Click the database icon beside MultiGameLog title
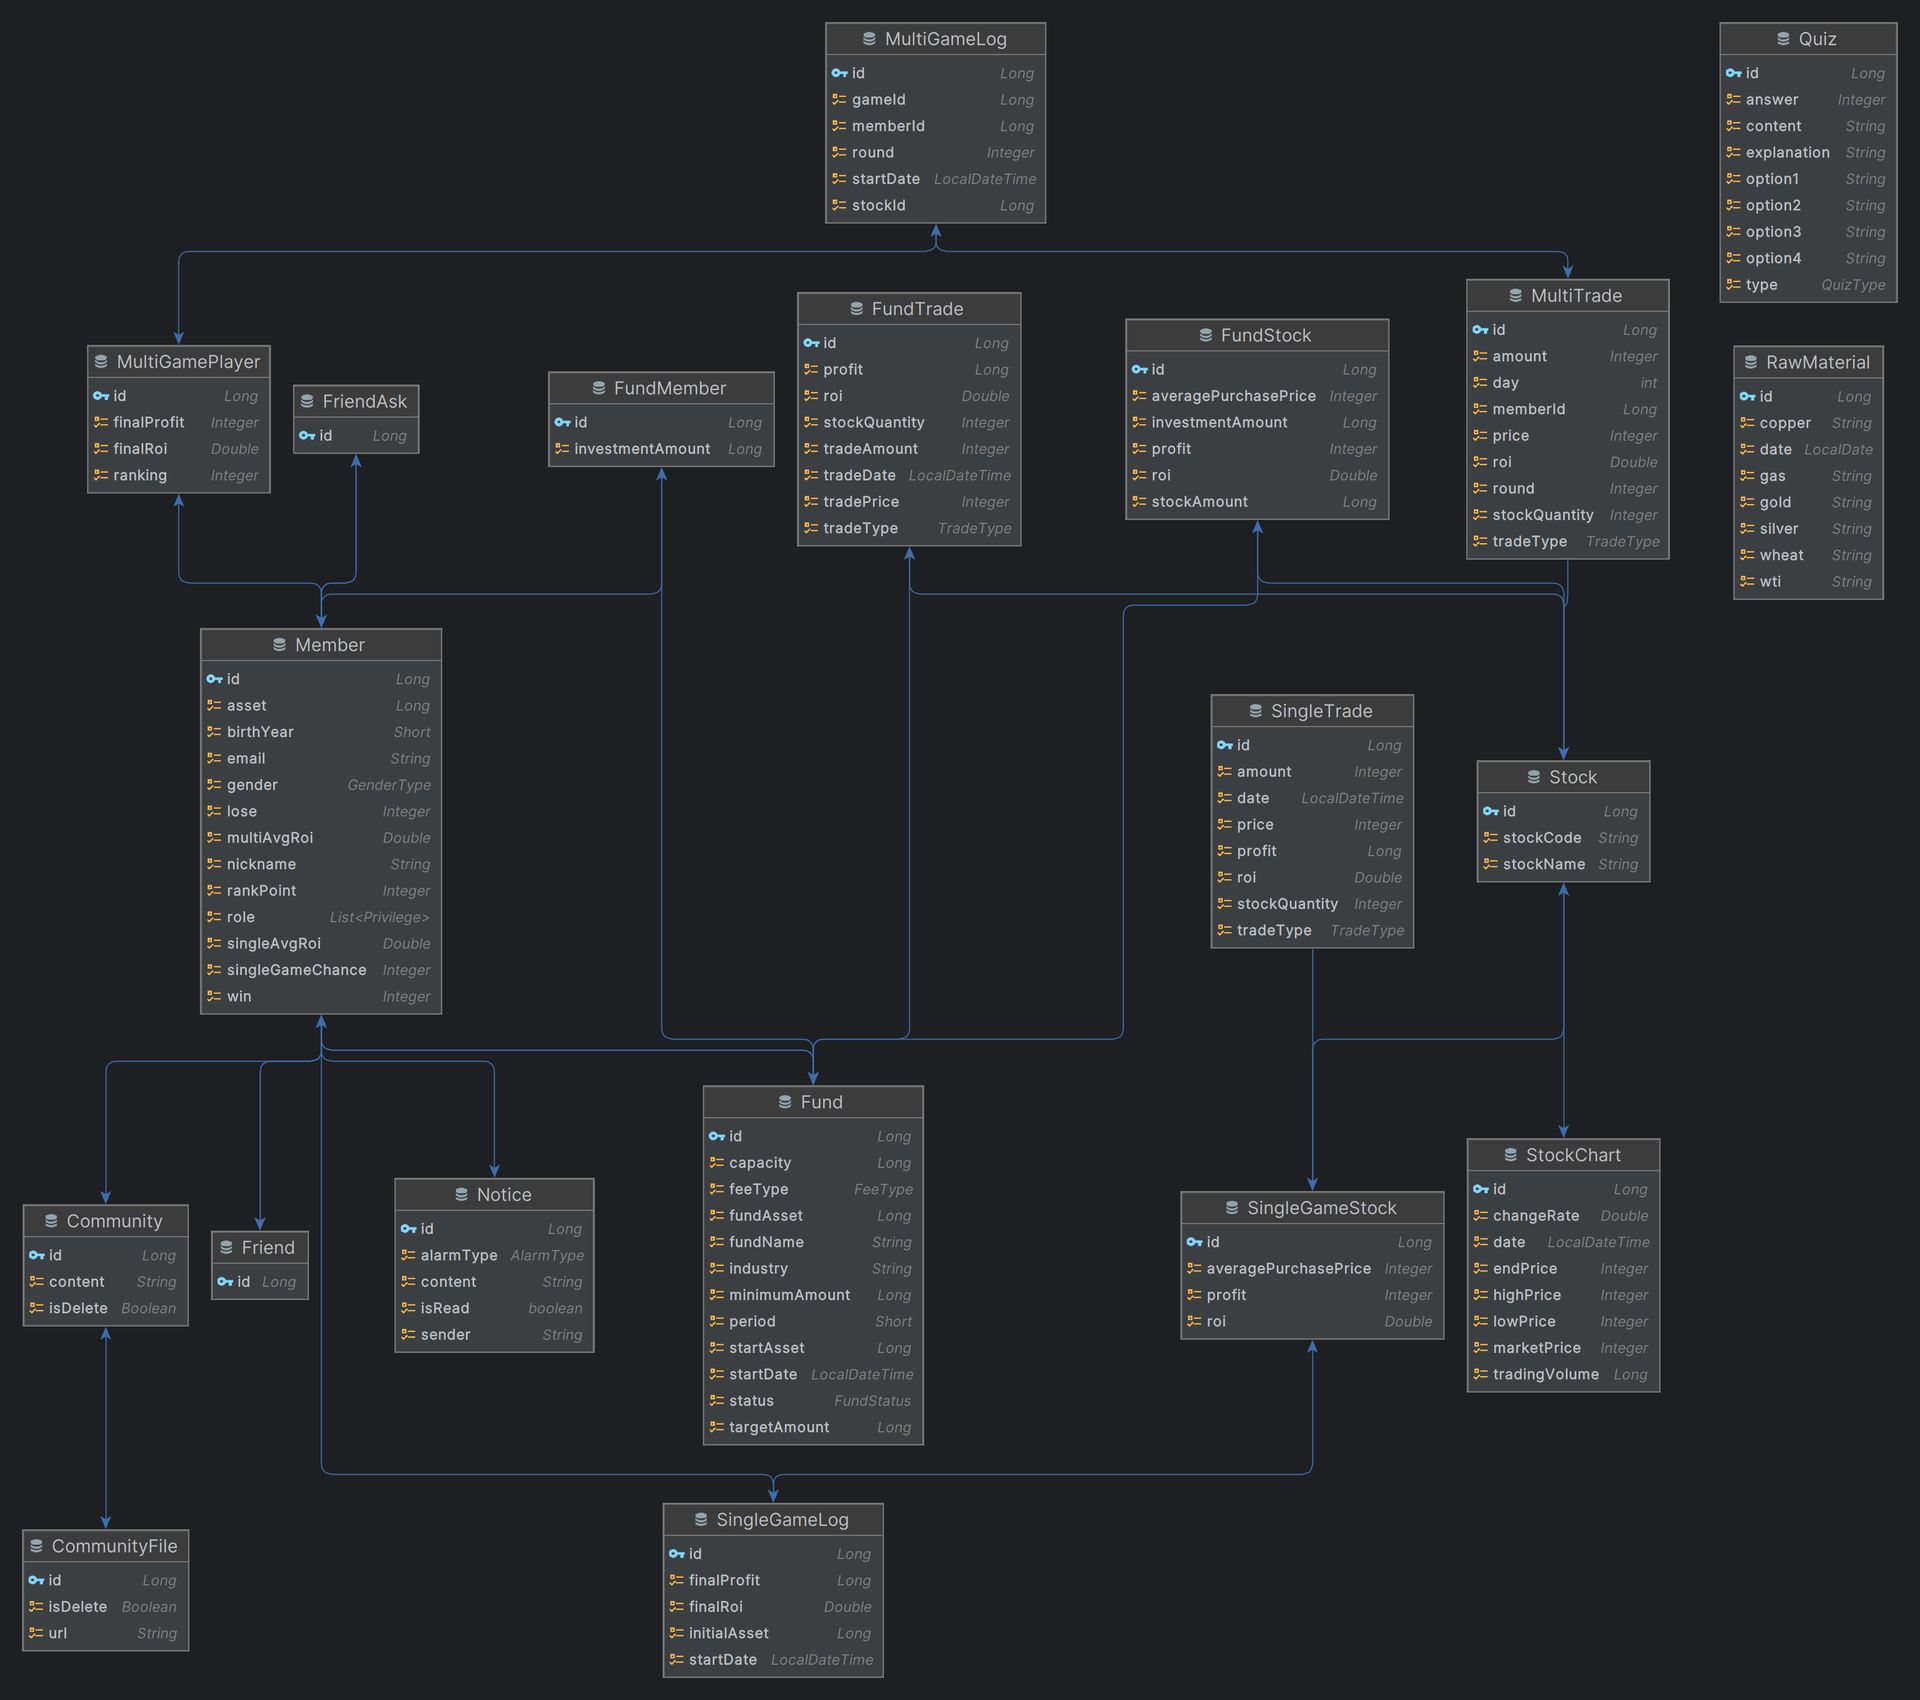The image size is (1920, 1700). point(869,39)
